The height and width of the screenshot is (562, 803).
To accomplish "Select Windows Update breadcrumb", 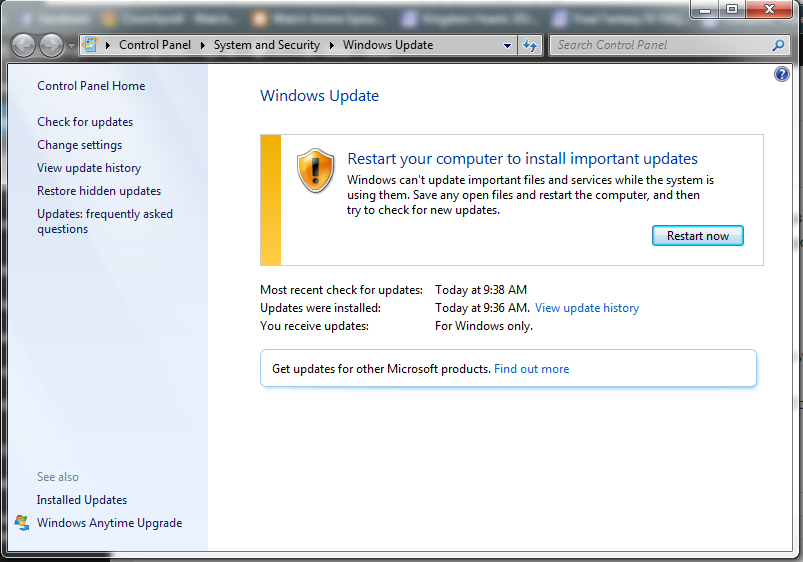I will point(388,45).
